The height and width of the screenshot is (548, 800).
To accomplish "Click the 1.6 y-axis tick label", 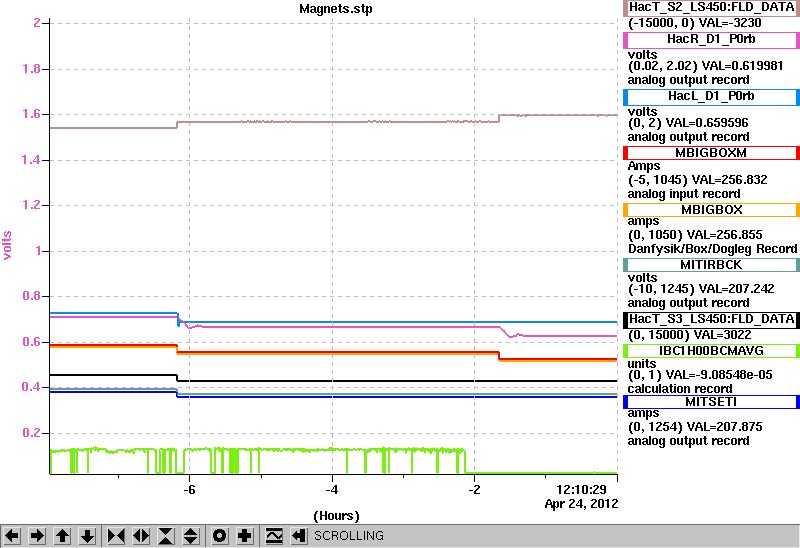I will tap(32, 114).
